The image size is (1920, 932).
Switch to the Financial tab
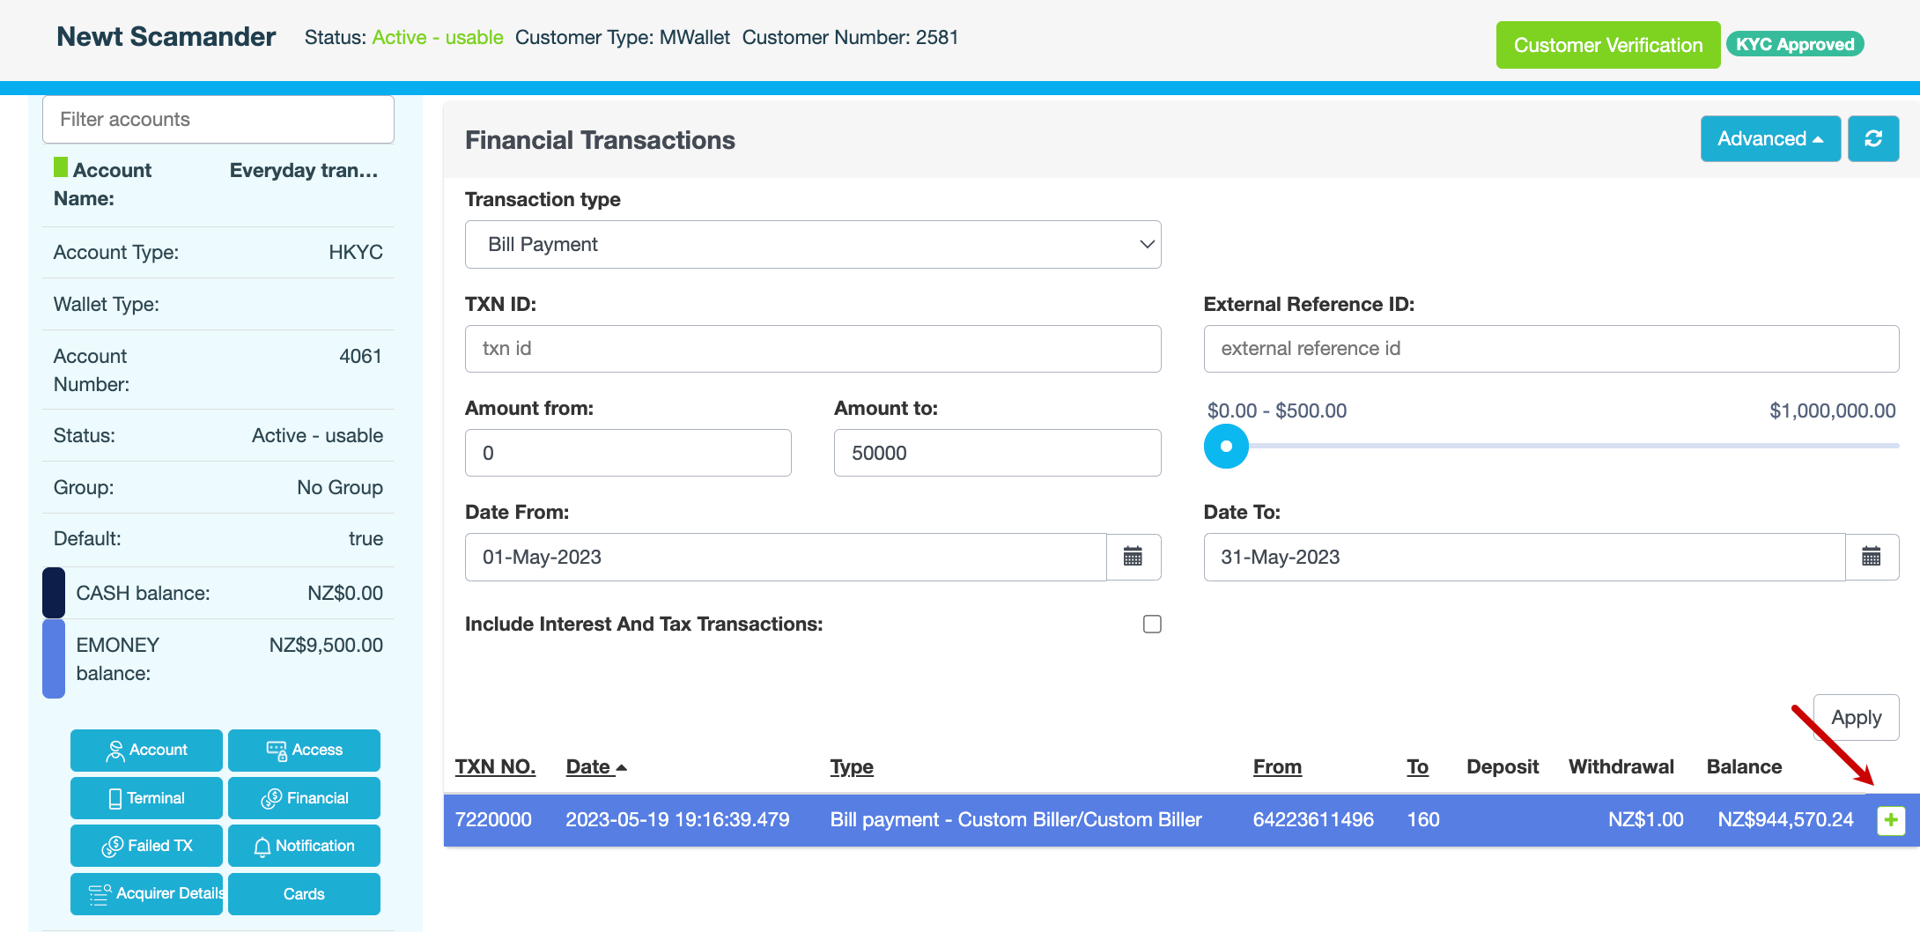(x=304, y=798)
